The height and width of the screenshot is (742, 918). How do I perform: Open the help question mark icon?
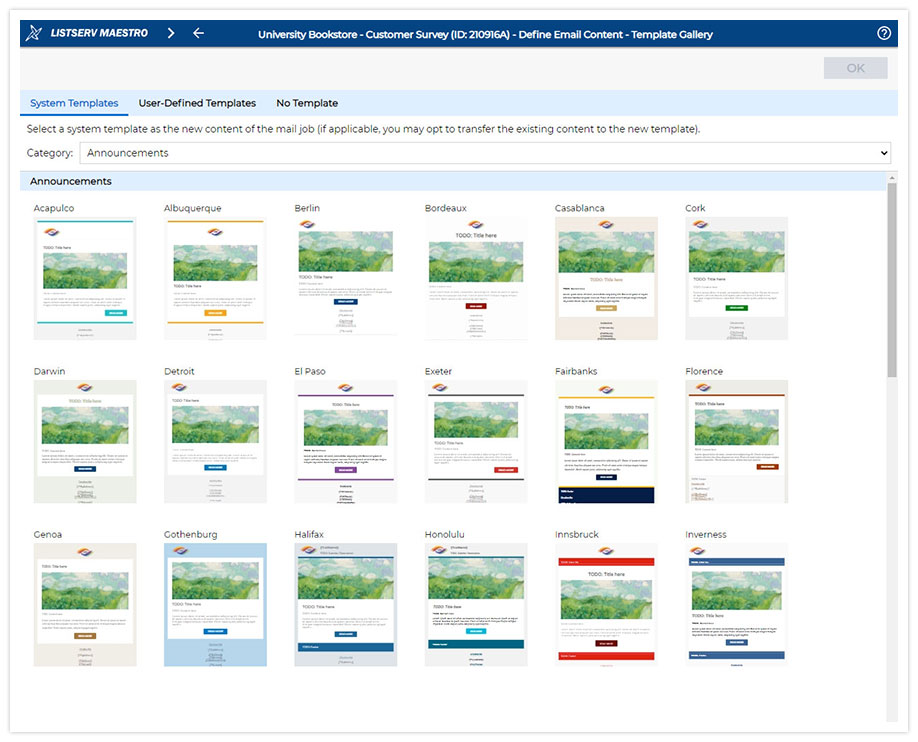[x=883, y=33]
